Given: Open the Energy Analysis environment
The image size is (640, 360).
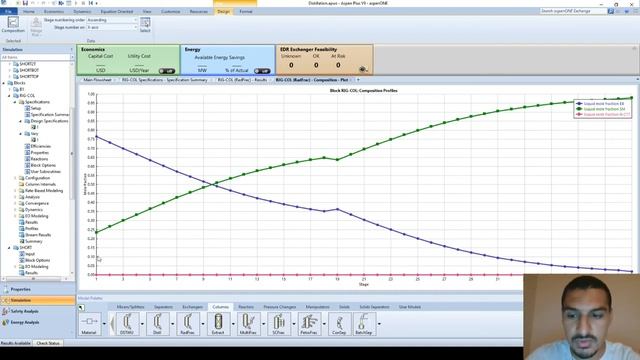Looking at the screenshot, I should (x=38, y=322).
